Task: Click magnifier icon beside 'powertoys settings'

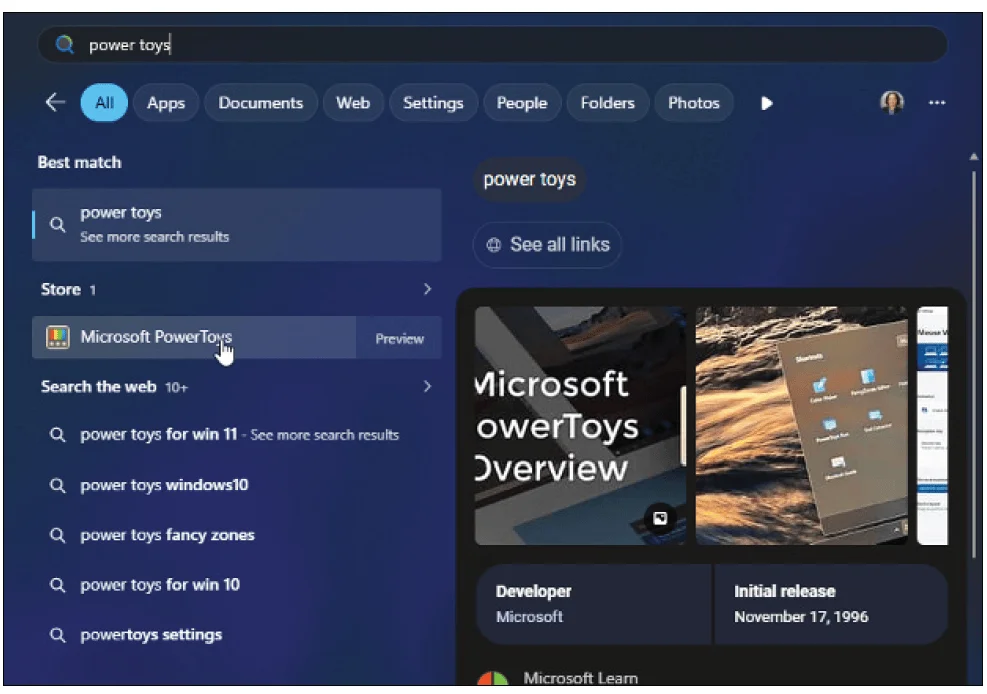Action: (x=57, y=635)
